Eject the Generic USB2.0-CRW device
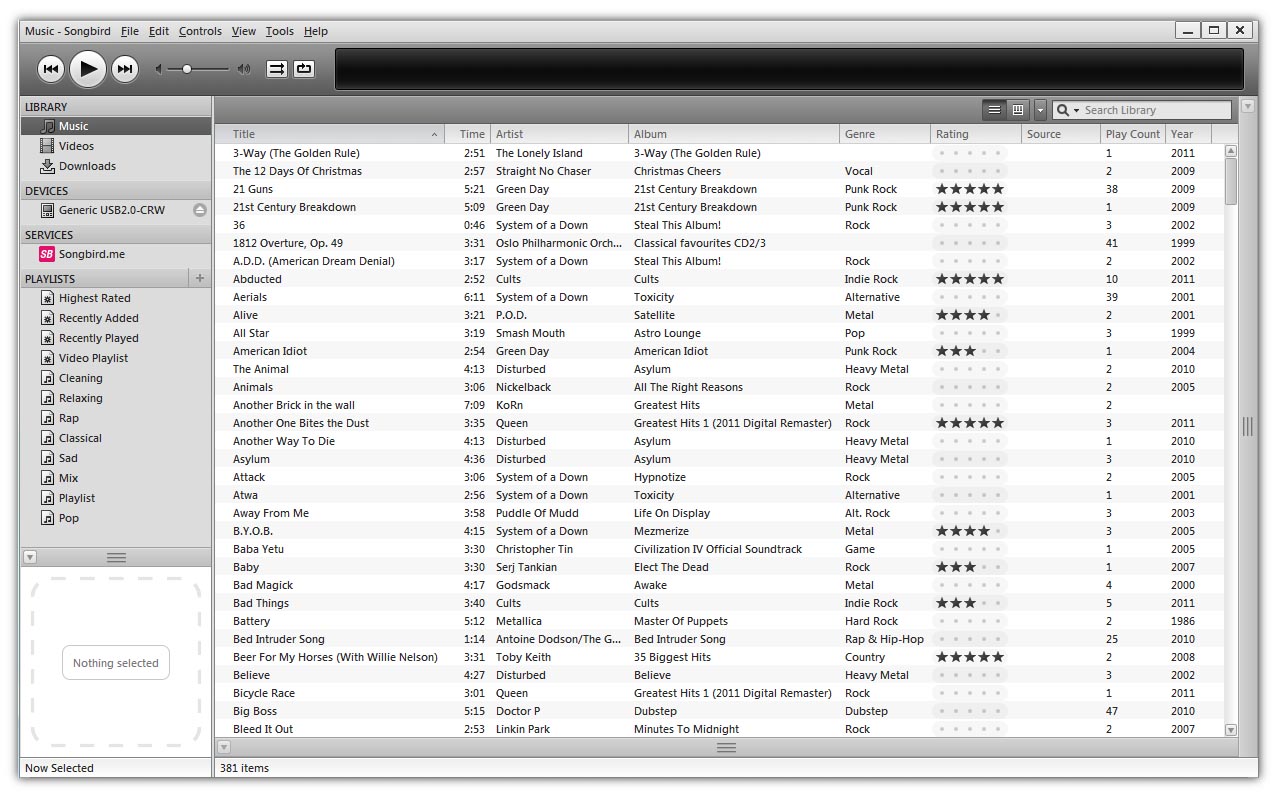1282x798 pixels. tap(199, 210)
